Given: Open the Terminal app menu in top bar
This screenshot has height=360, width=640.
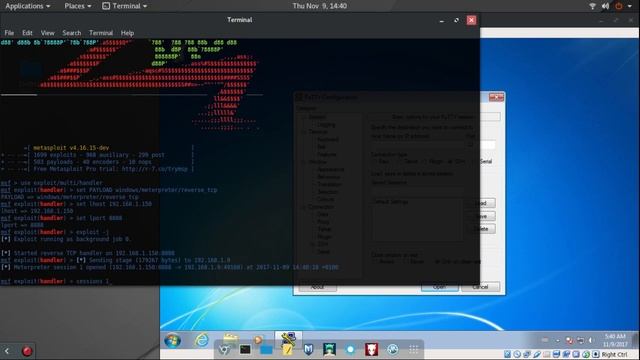Looking at the screenshot, I should tap(124, 6).
